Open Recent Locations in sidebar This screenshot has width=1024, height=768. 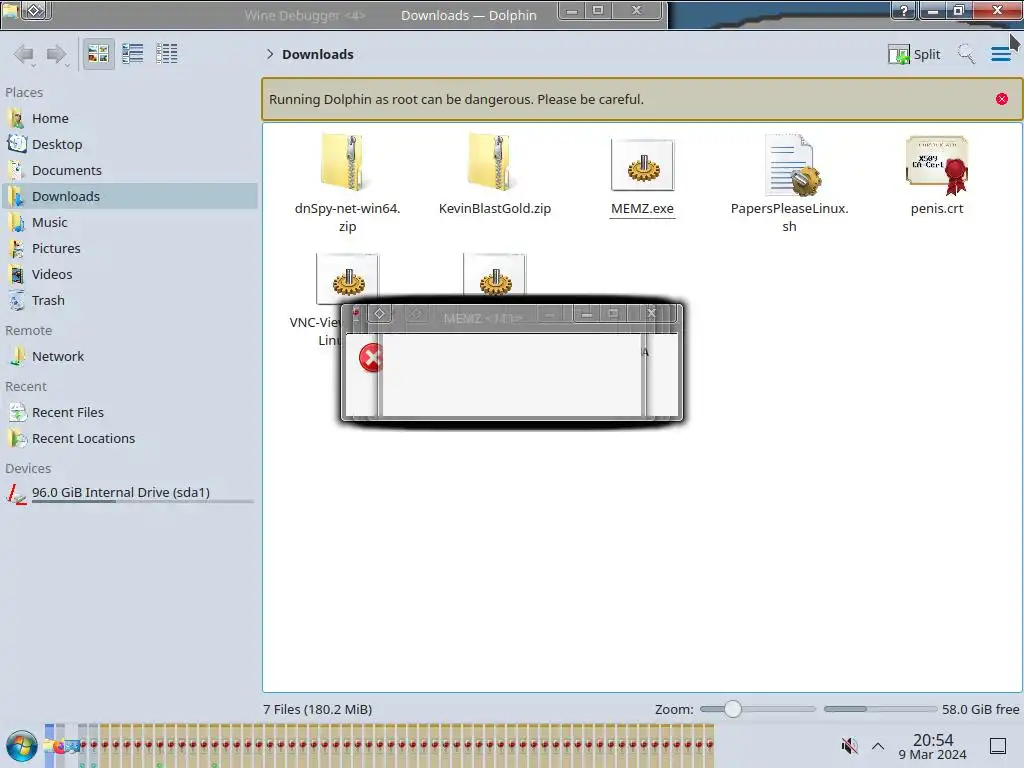click(129, 439)
